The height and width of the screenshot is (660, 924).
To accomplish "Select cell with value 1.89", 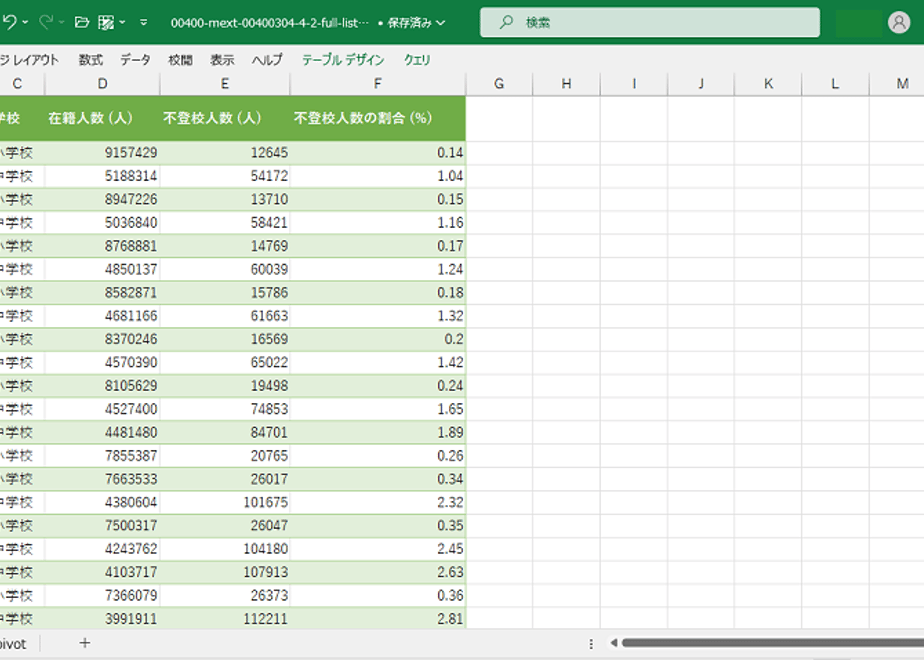I will pyautogui.click(x=378, y=433).
